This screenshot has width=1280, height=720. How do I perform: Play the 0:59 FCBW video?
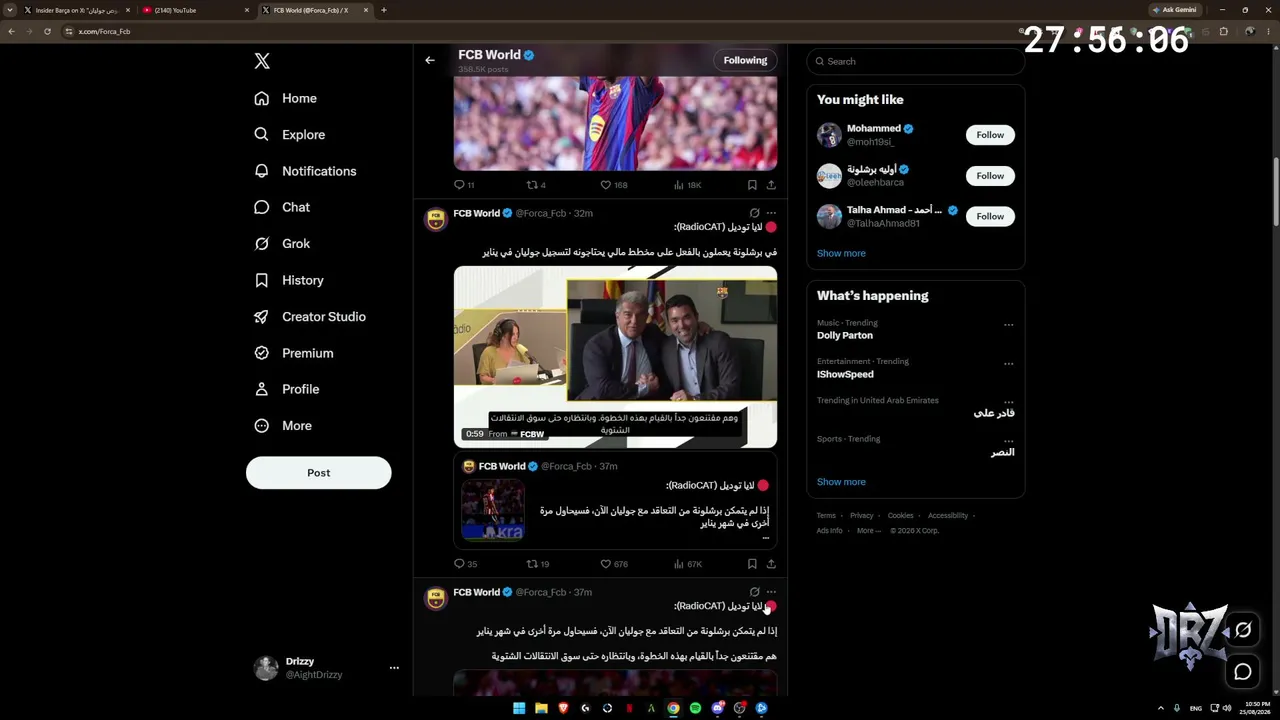(615, 357)
